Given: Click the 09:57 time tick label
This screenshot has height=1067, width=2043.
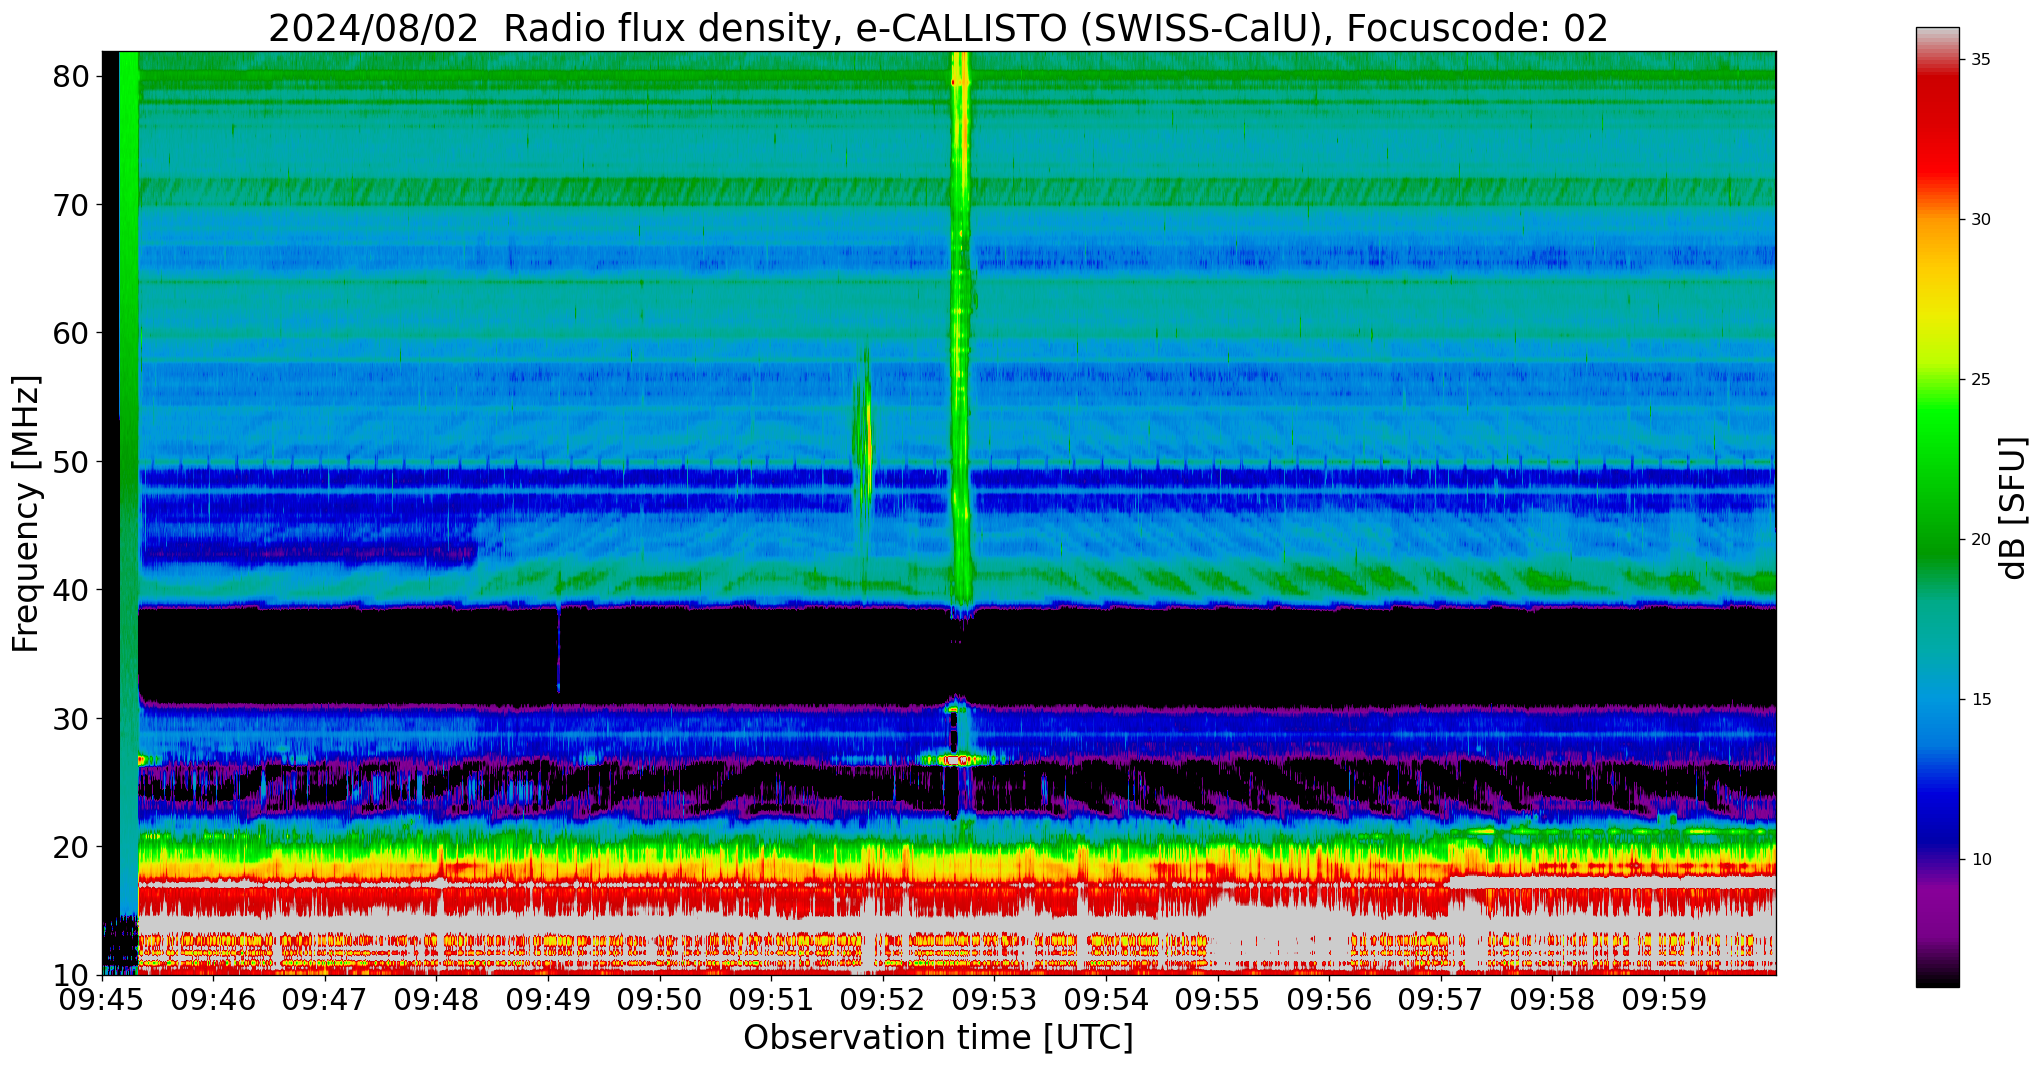Looking at the screenshot, I should point(1440,999).
